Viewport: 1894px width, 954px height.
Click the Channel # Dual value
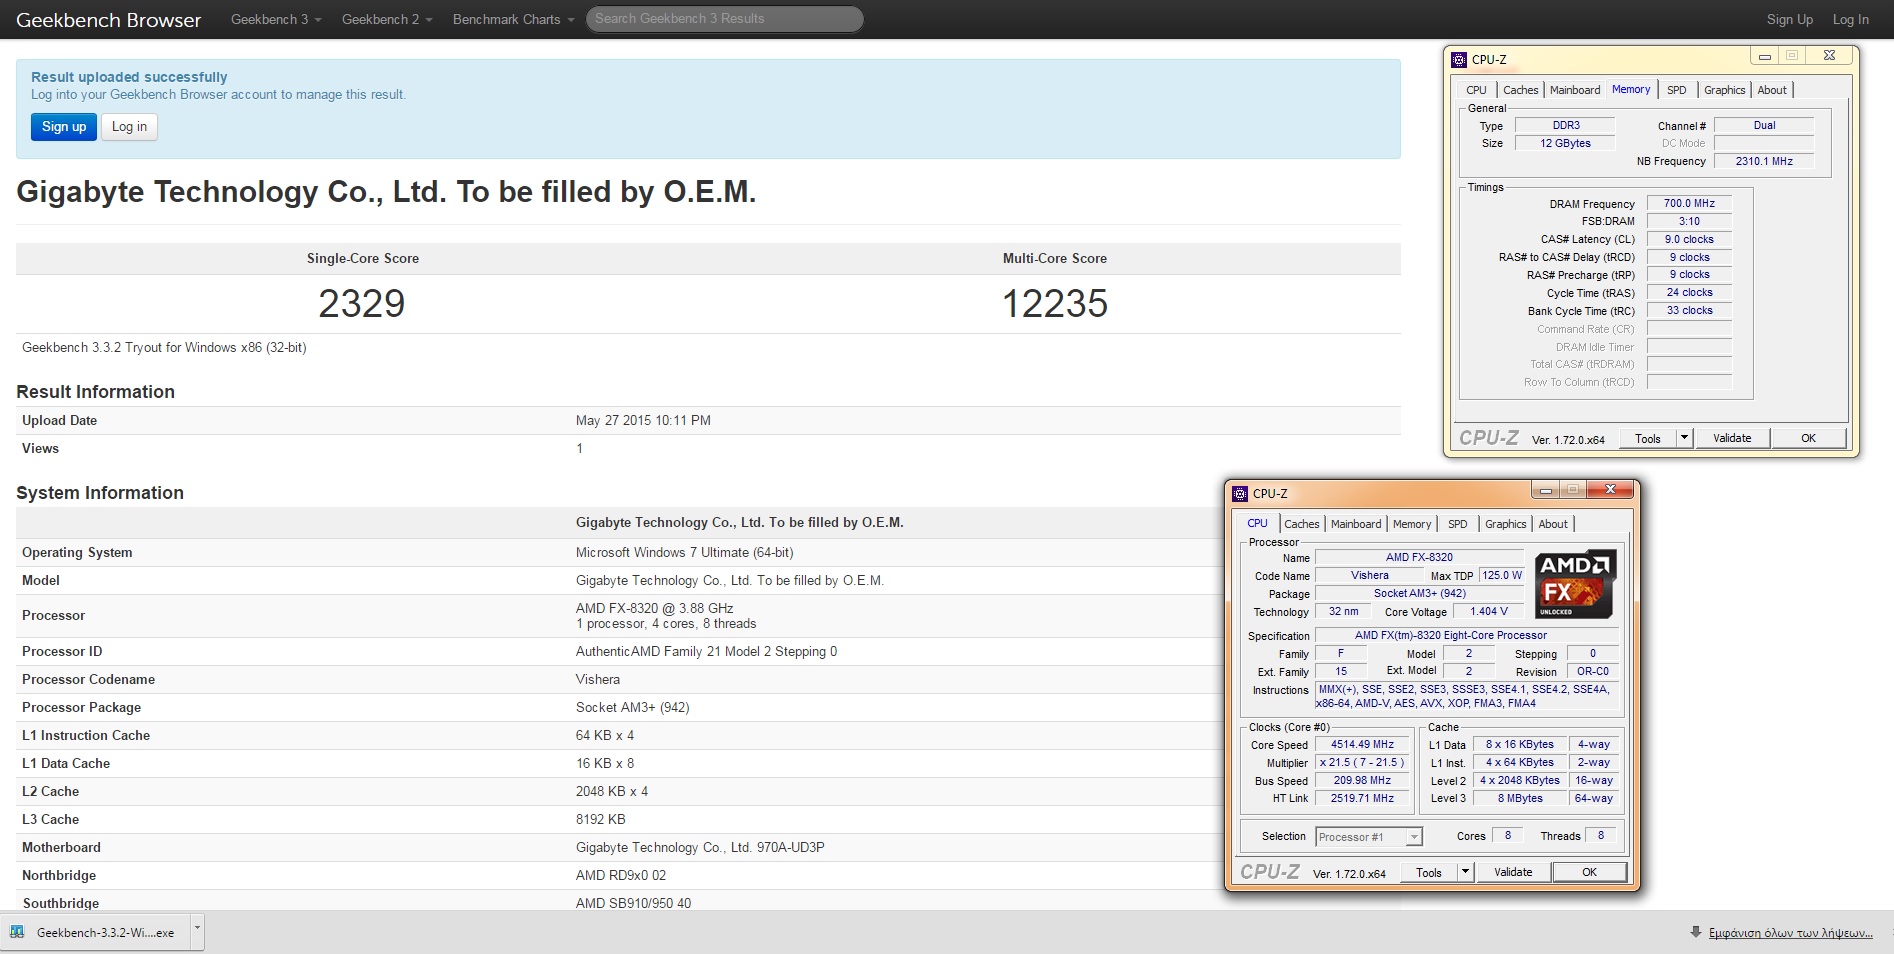[x=1764, y=125]
